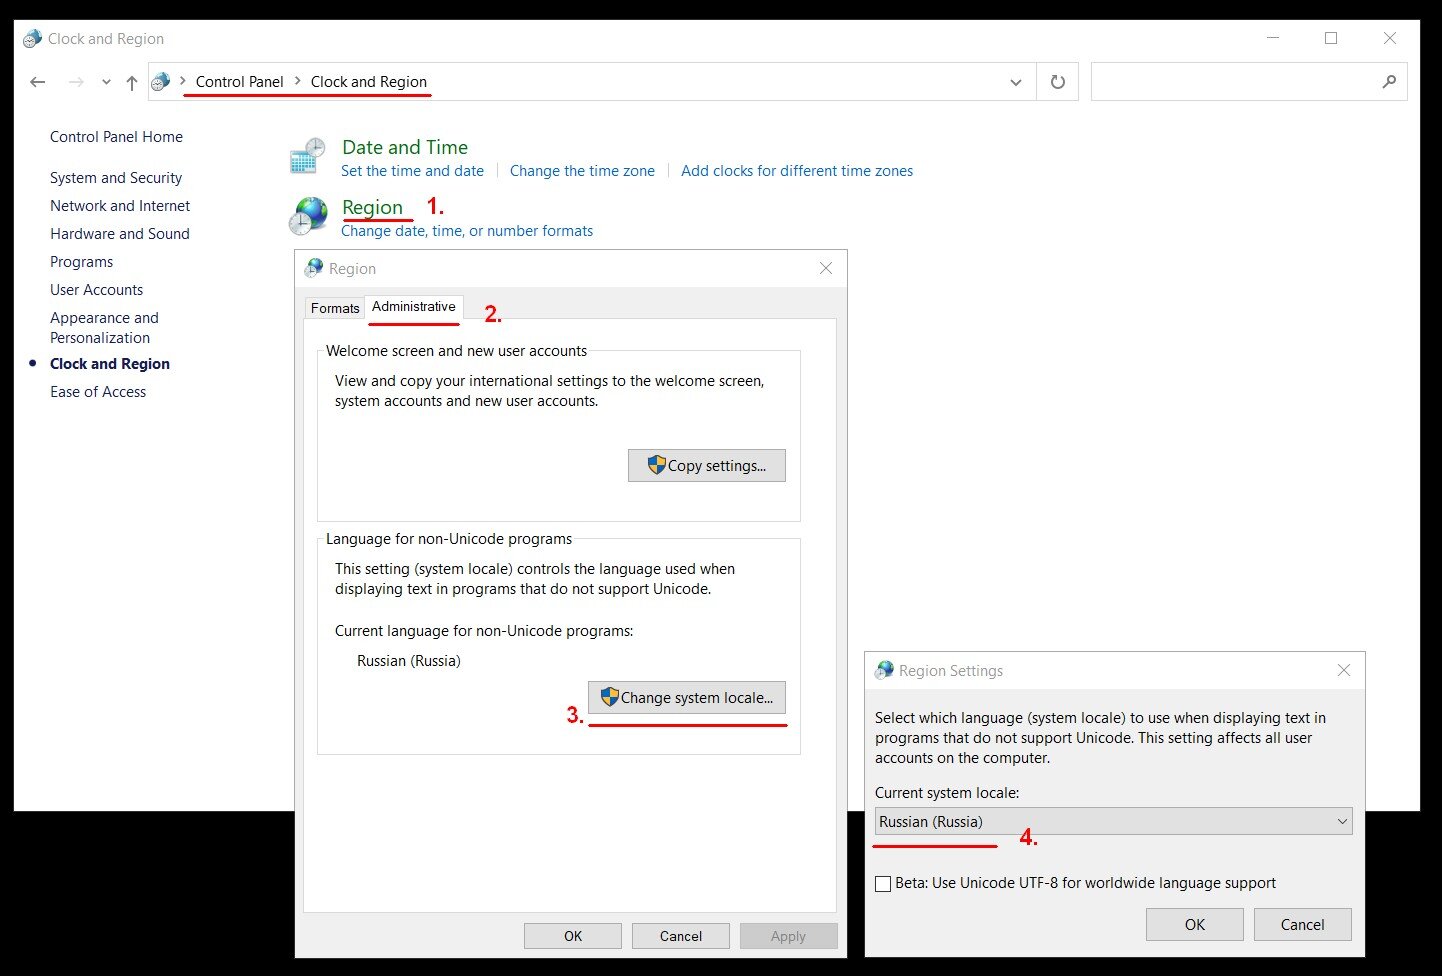Click OK in Region Settings dialog
This screenshot has width=1442, height=976.
[x=1195, y=925]
